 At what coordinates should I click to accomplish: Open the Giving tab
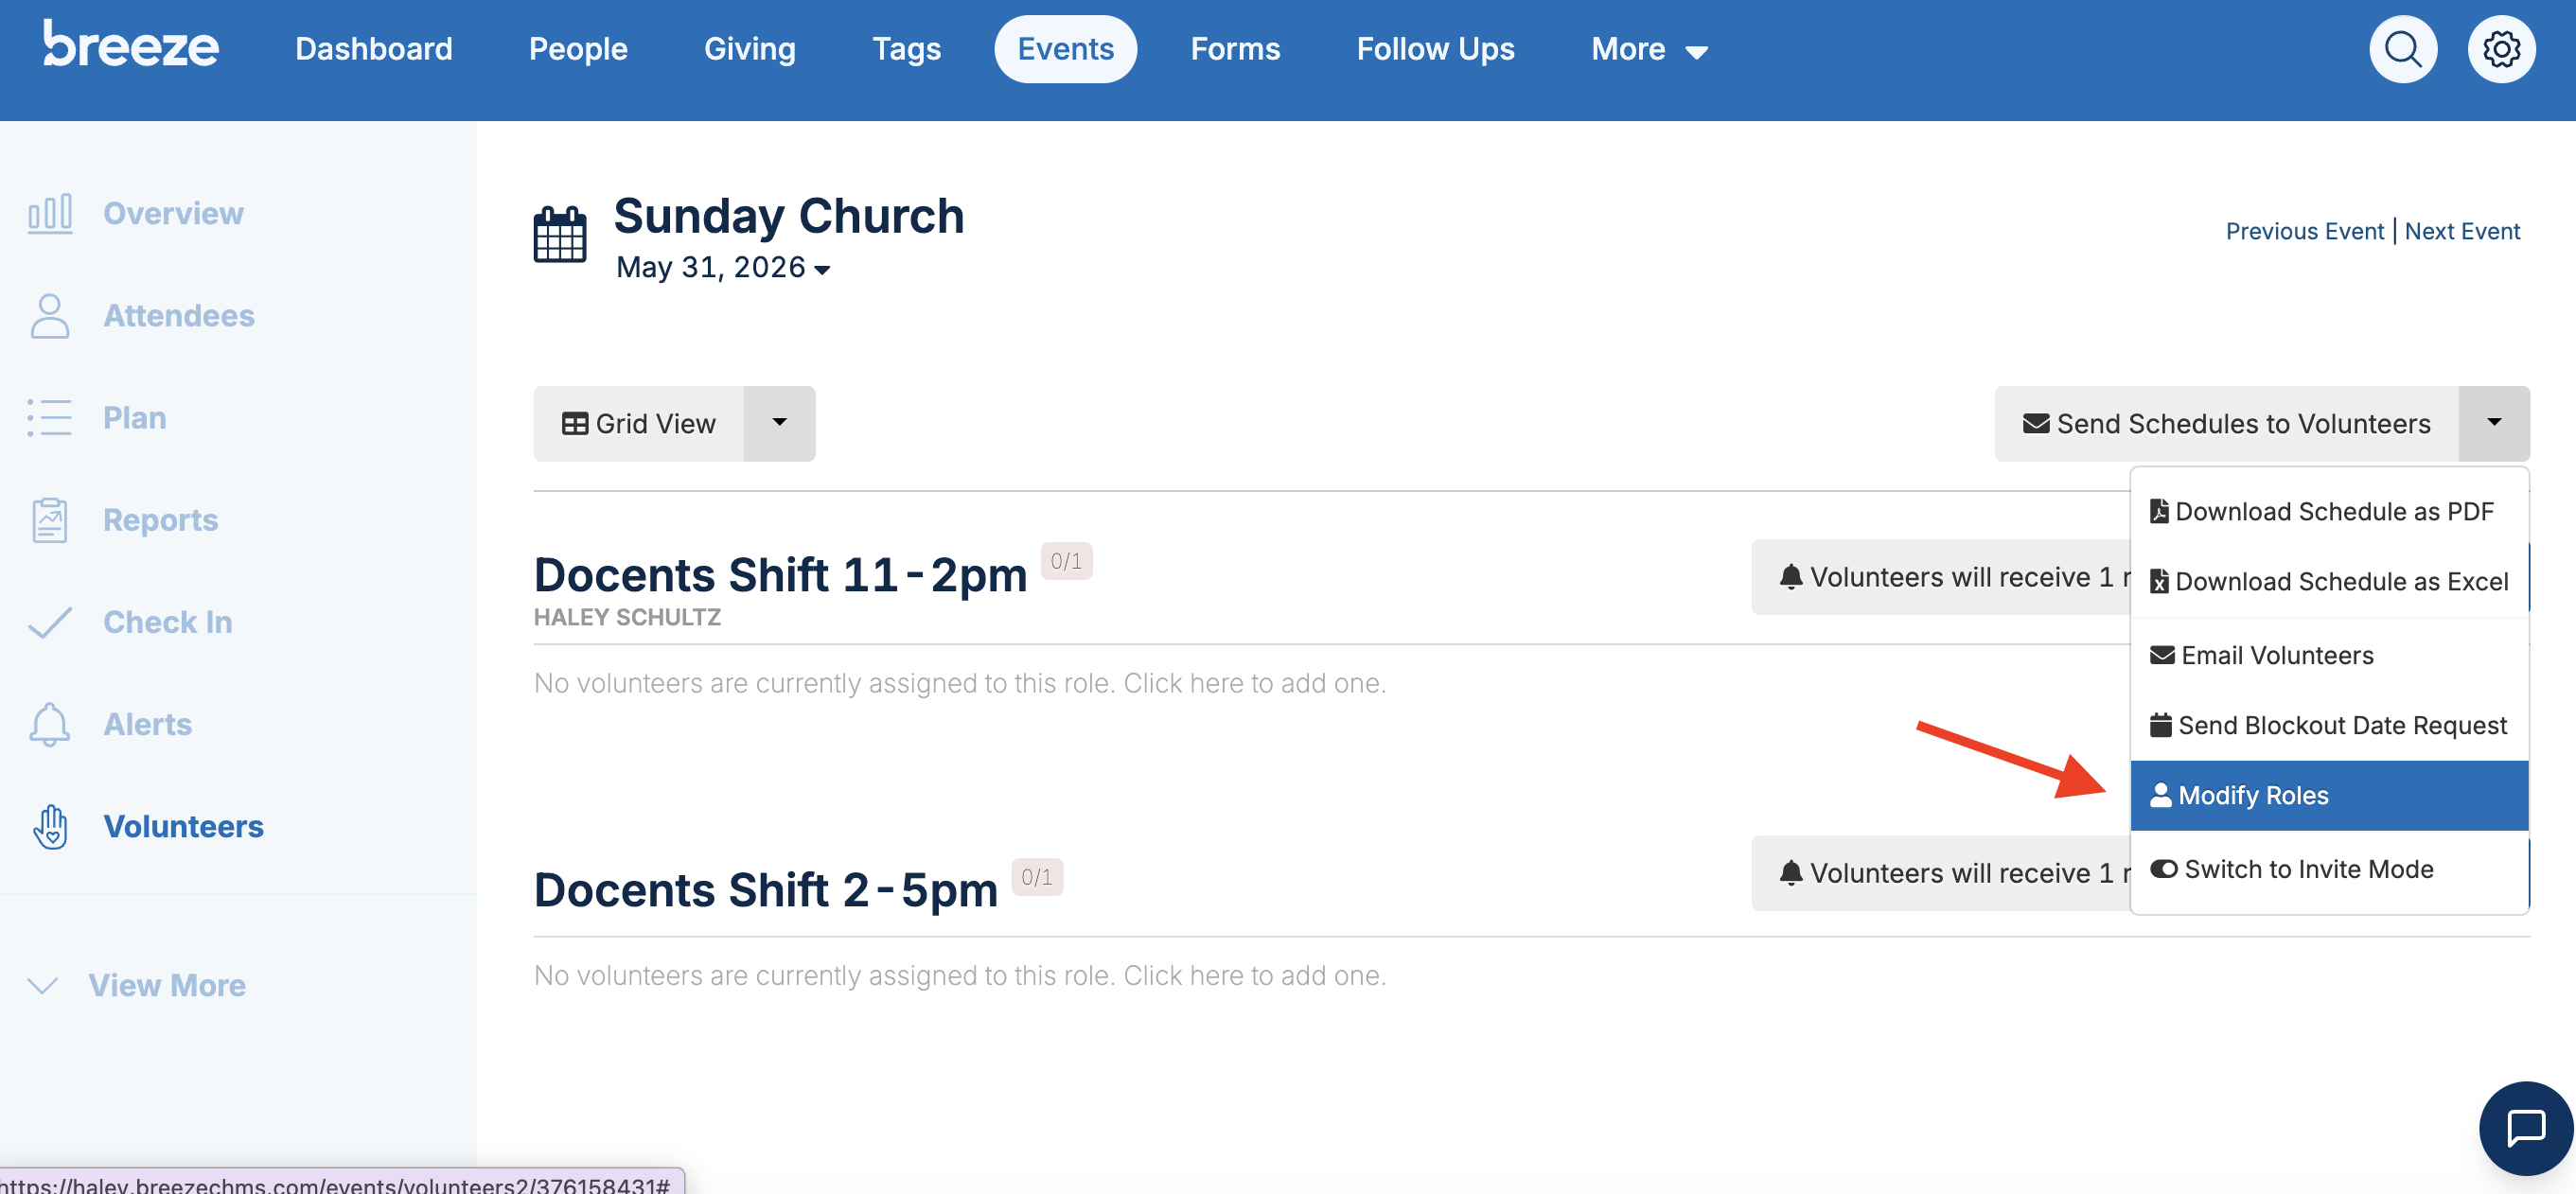[750, 49]
